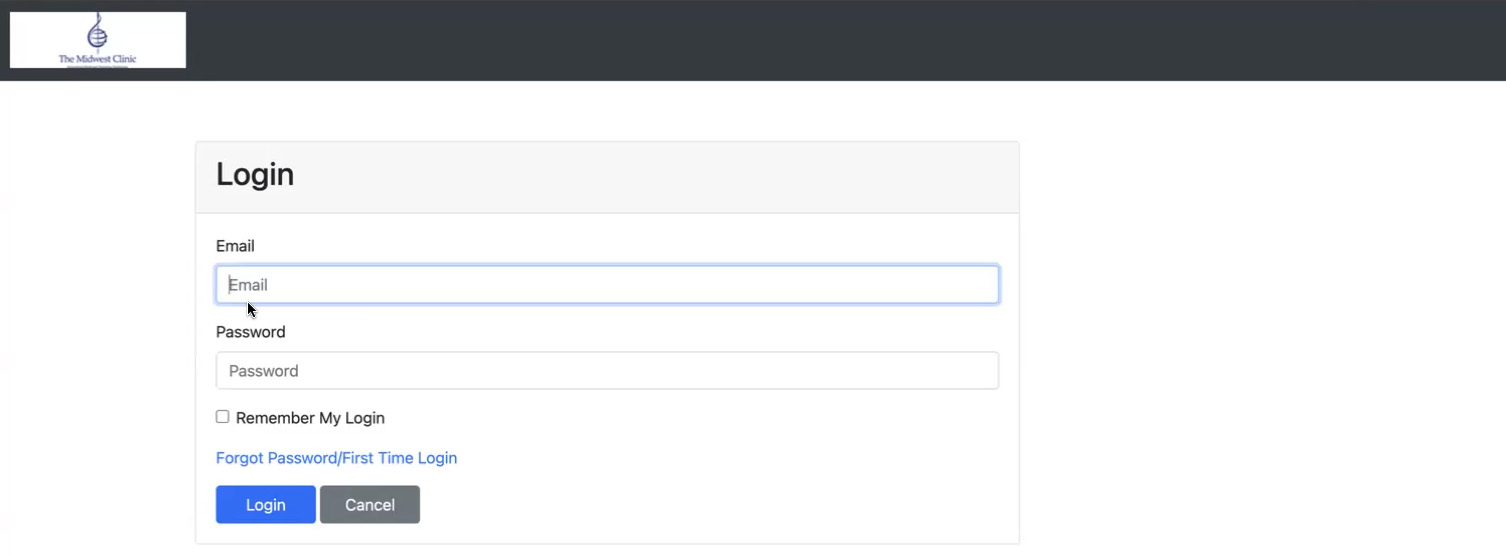This screenshot has height=556, width=1506.
Task: Enable the Remember My Login checkbox
Action: point(223,417)
